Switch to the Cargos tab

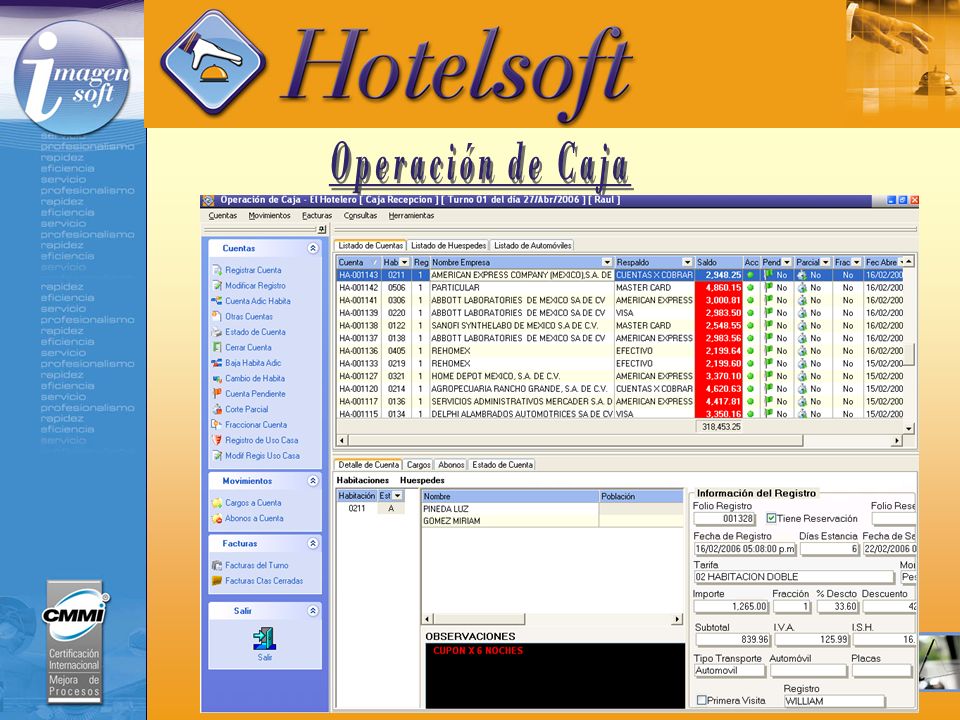419,465
